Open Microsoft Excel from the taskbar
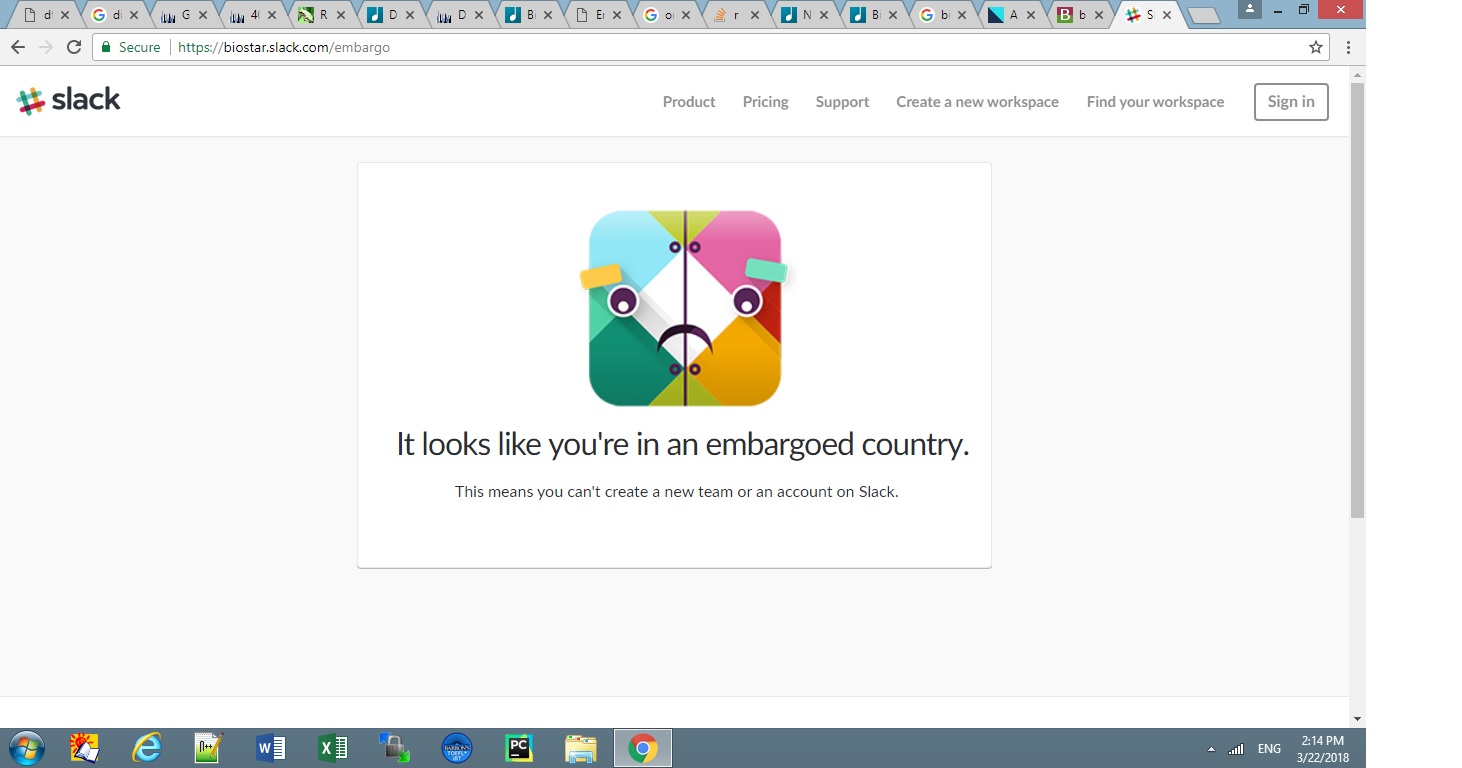1462x768 pixels. point(332,748)
